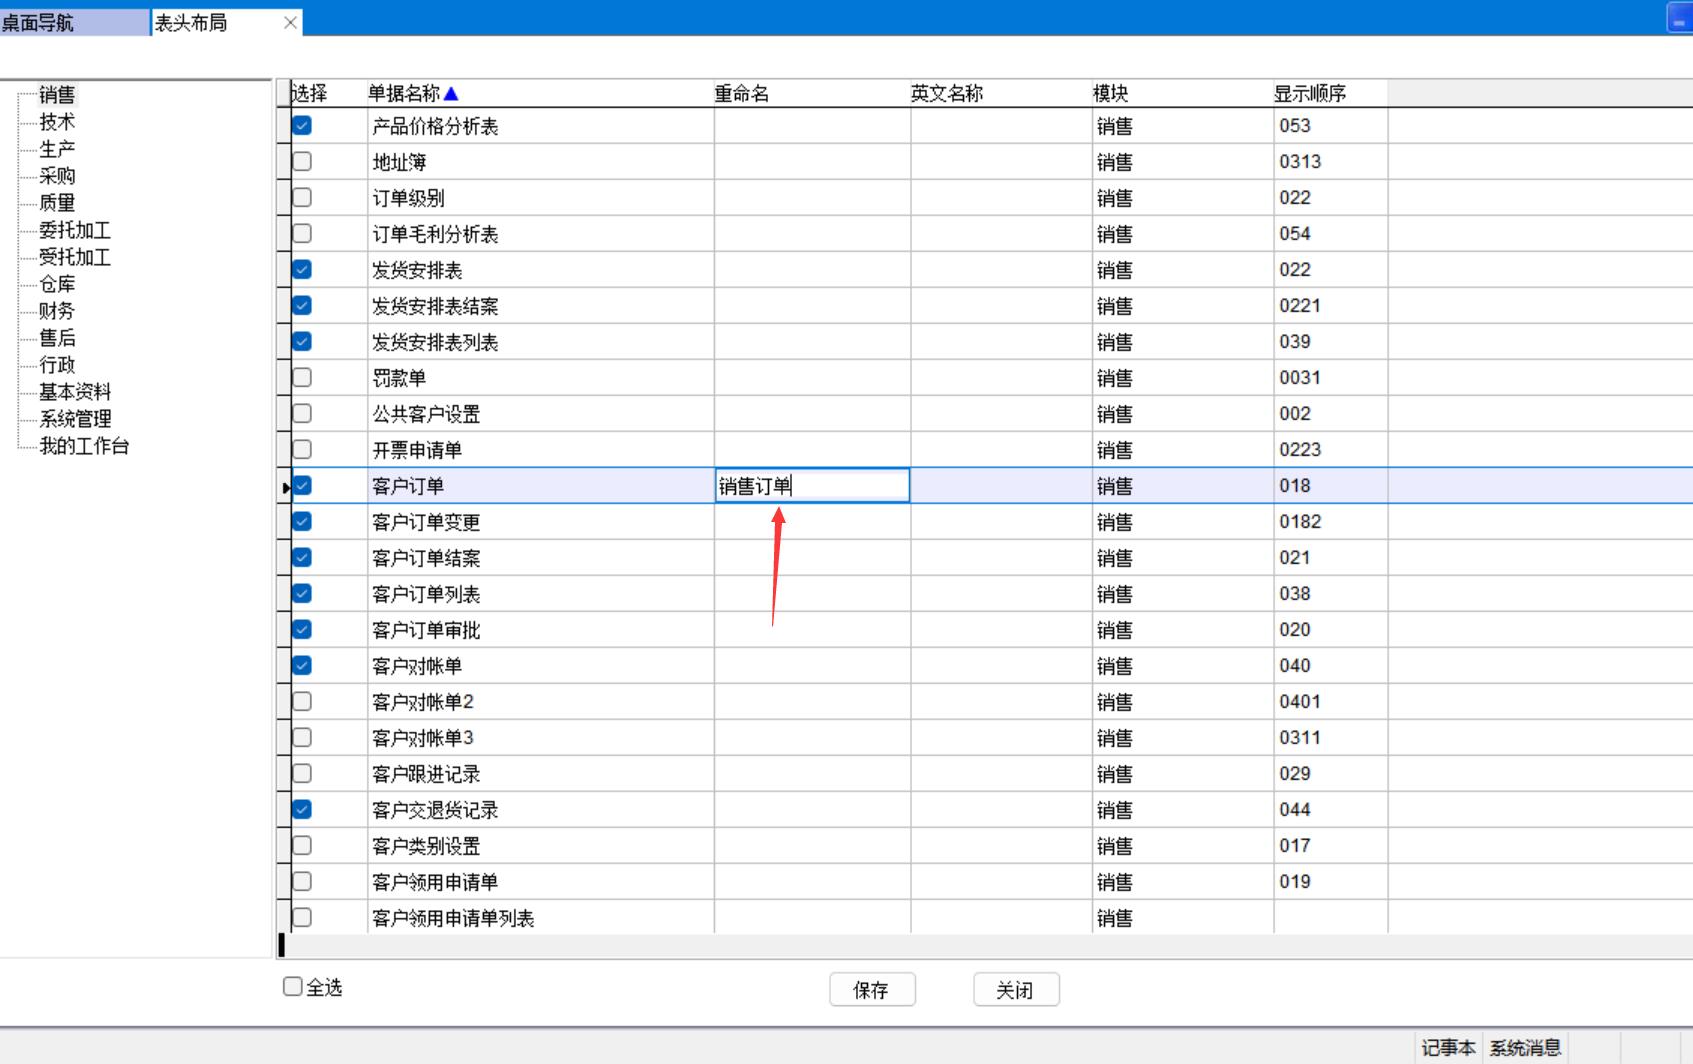Viewport: 1693px width, 1064px height.
Task: Open the 采购 tree node
Action: tap(57, 176)
